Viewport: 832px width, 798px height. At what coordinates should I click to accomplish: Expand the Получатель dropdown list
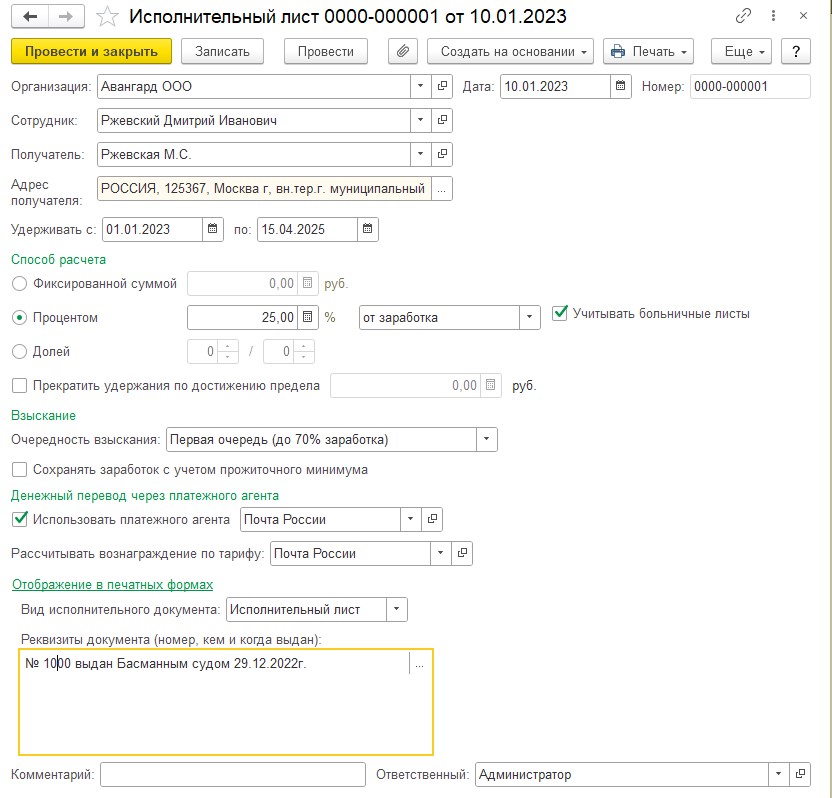pos(420,154)
